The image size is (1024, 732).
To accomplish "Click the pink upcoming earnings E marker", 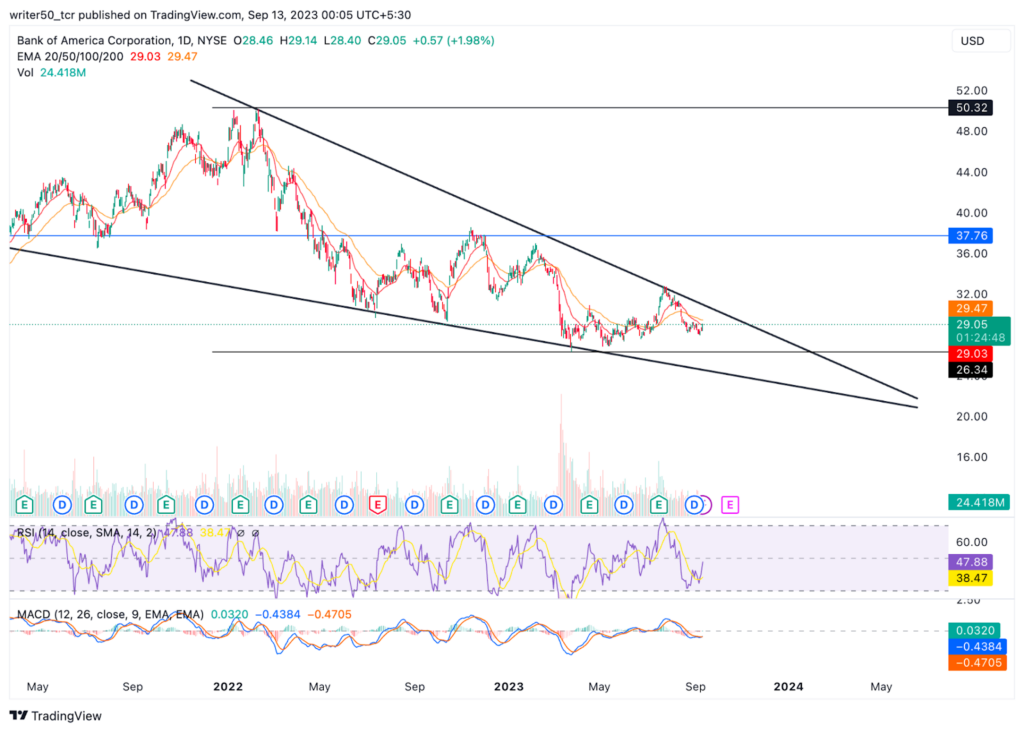I will coord(730,505).
